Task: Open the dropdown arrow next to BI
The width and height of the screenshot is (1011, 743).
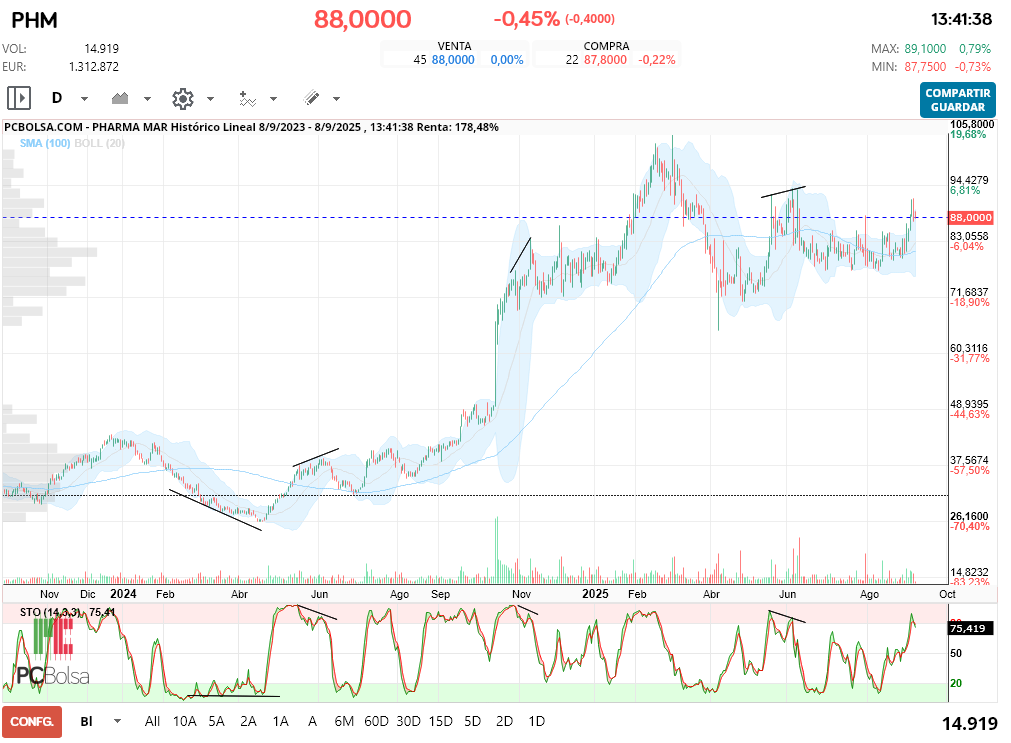Action: [117, 721]
